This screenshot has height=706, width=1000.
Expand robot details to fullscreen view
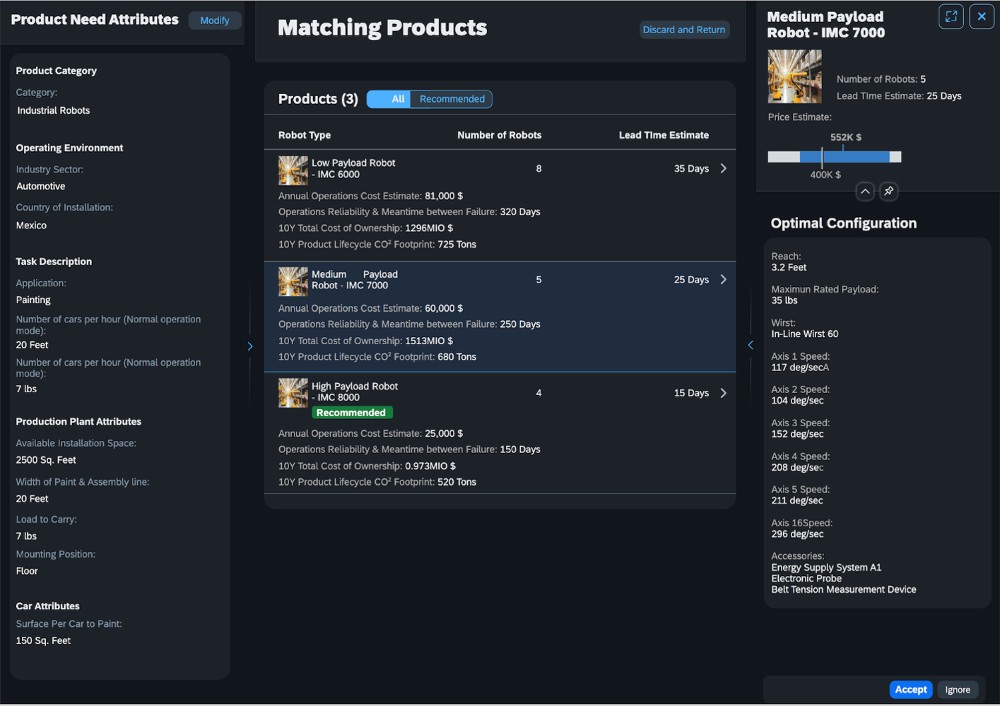(x=950, y=16)
